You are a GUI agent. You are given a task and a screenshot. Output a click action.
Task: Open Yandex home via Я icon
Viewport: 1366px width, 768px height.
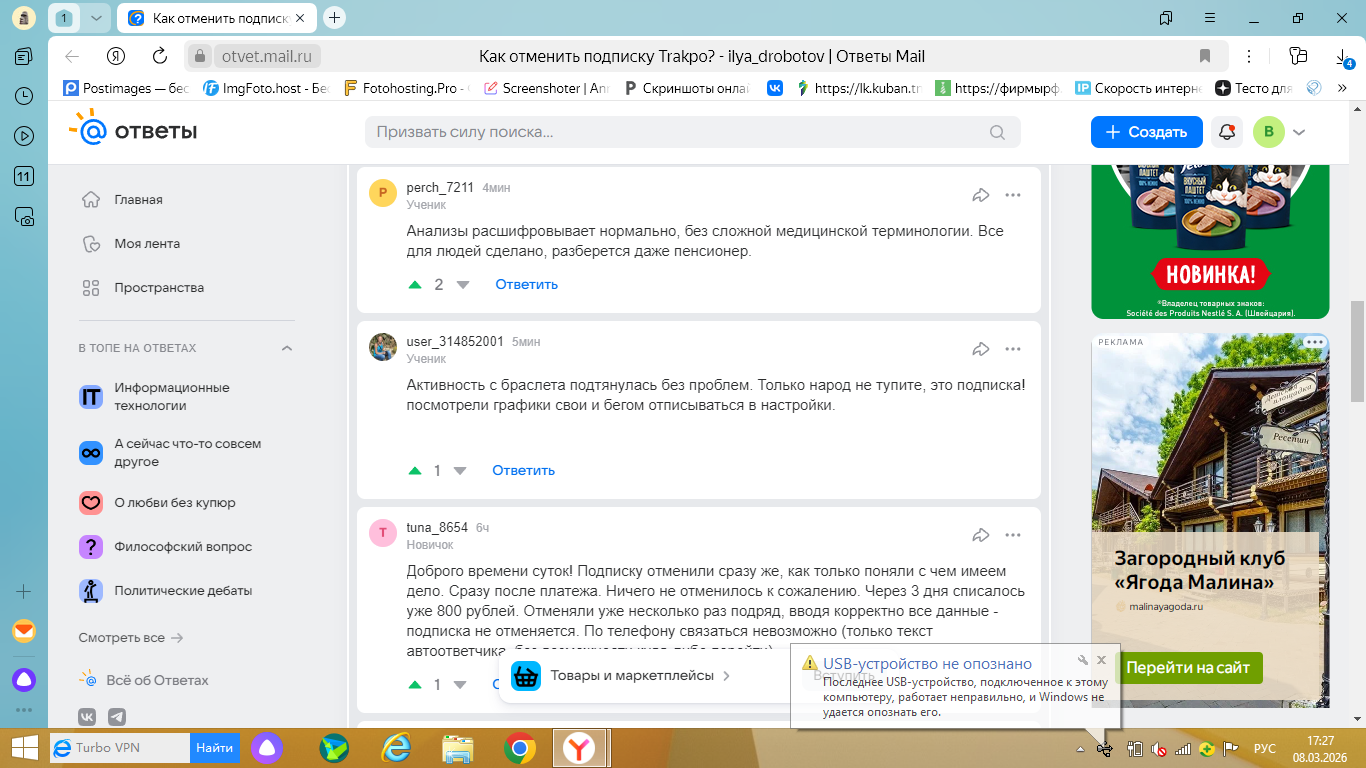click(116, 56)
